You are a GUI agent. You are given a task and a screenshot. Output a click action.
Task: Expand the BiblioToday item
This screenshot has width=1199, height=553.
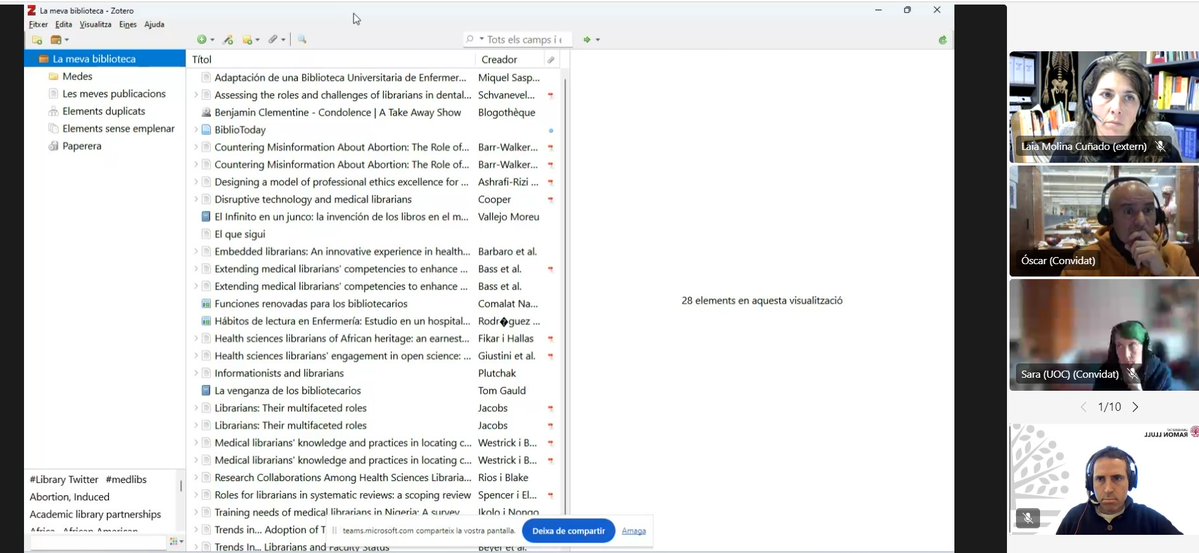click(195, 130)
